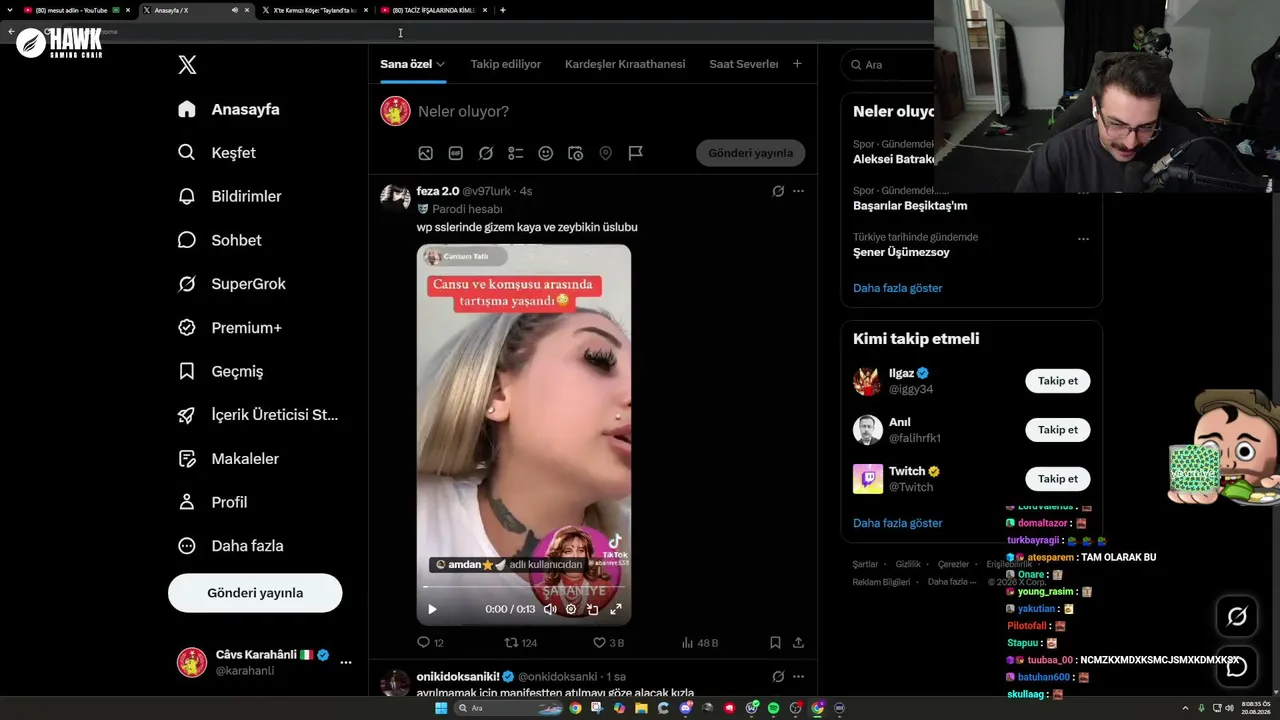The image size is (1280, 720).
Task: Open Keşfet from the sidebar
Action: coord(217,153)
